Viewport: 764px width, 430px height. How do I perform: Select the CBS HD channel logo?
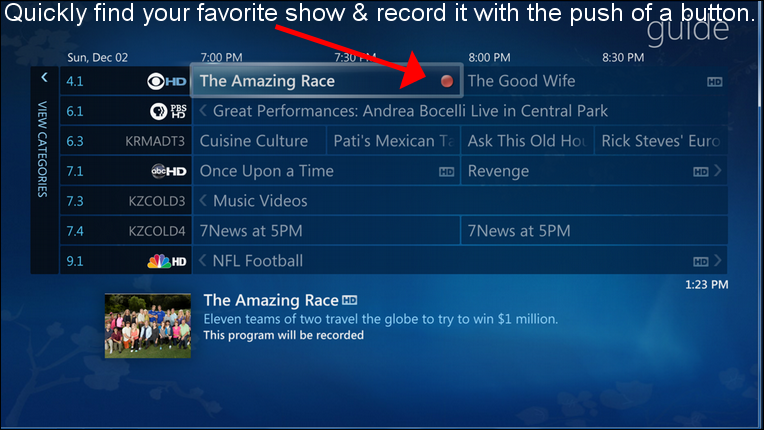click(167, 81)
